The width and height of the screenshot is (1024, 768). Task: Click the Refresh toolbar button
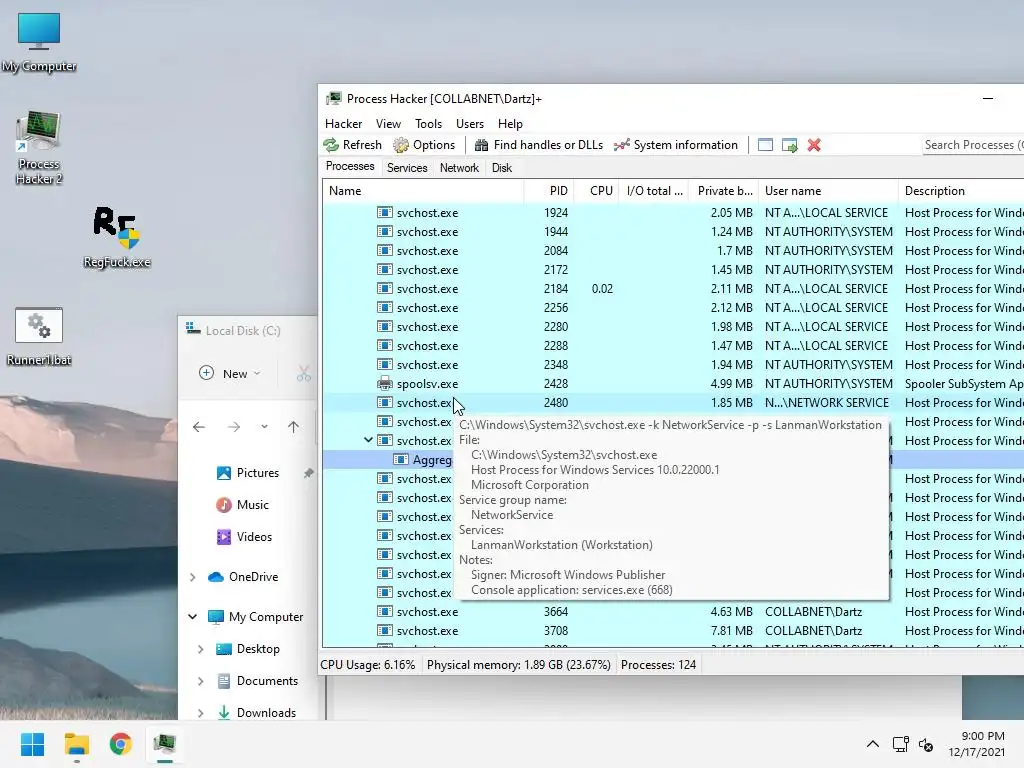pyautogui.click(x=353, y=145)
